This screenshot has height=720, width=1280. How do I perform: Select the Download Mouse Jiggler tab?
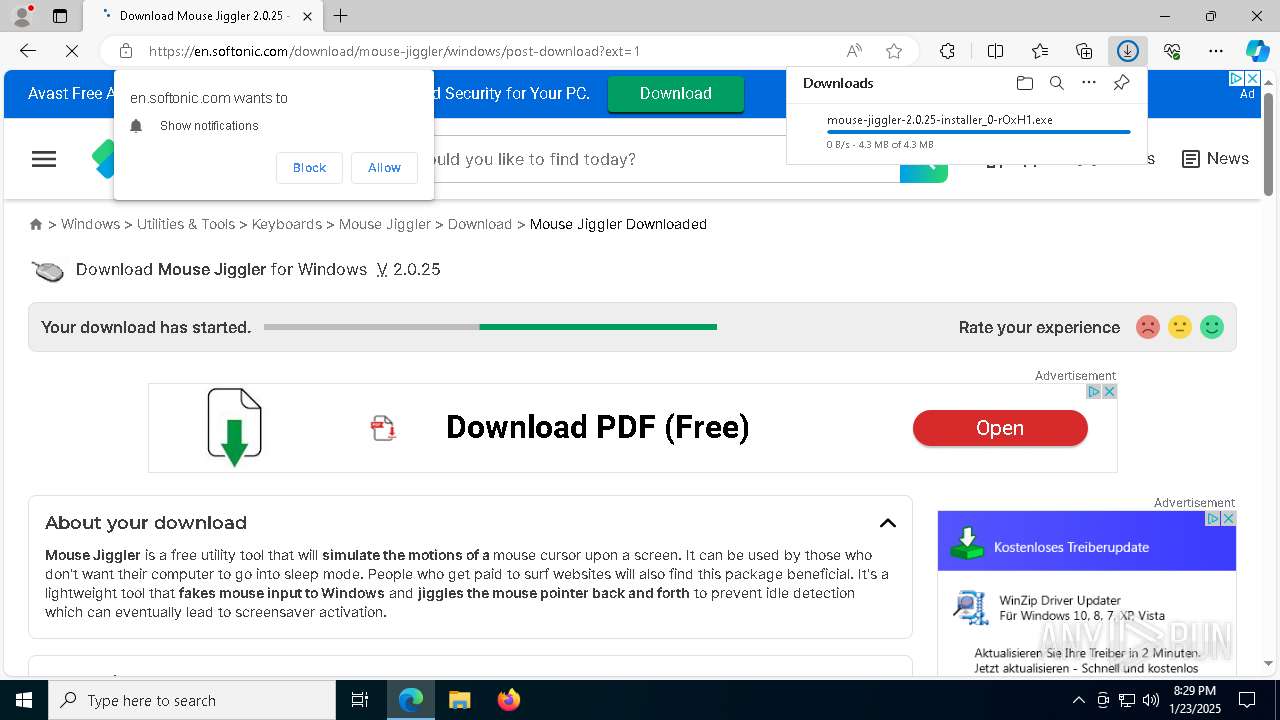pos(203,16)
